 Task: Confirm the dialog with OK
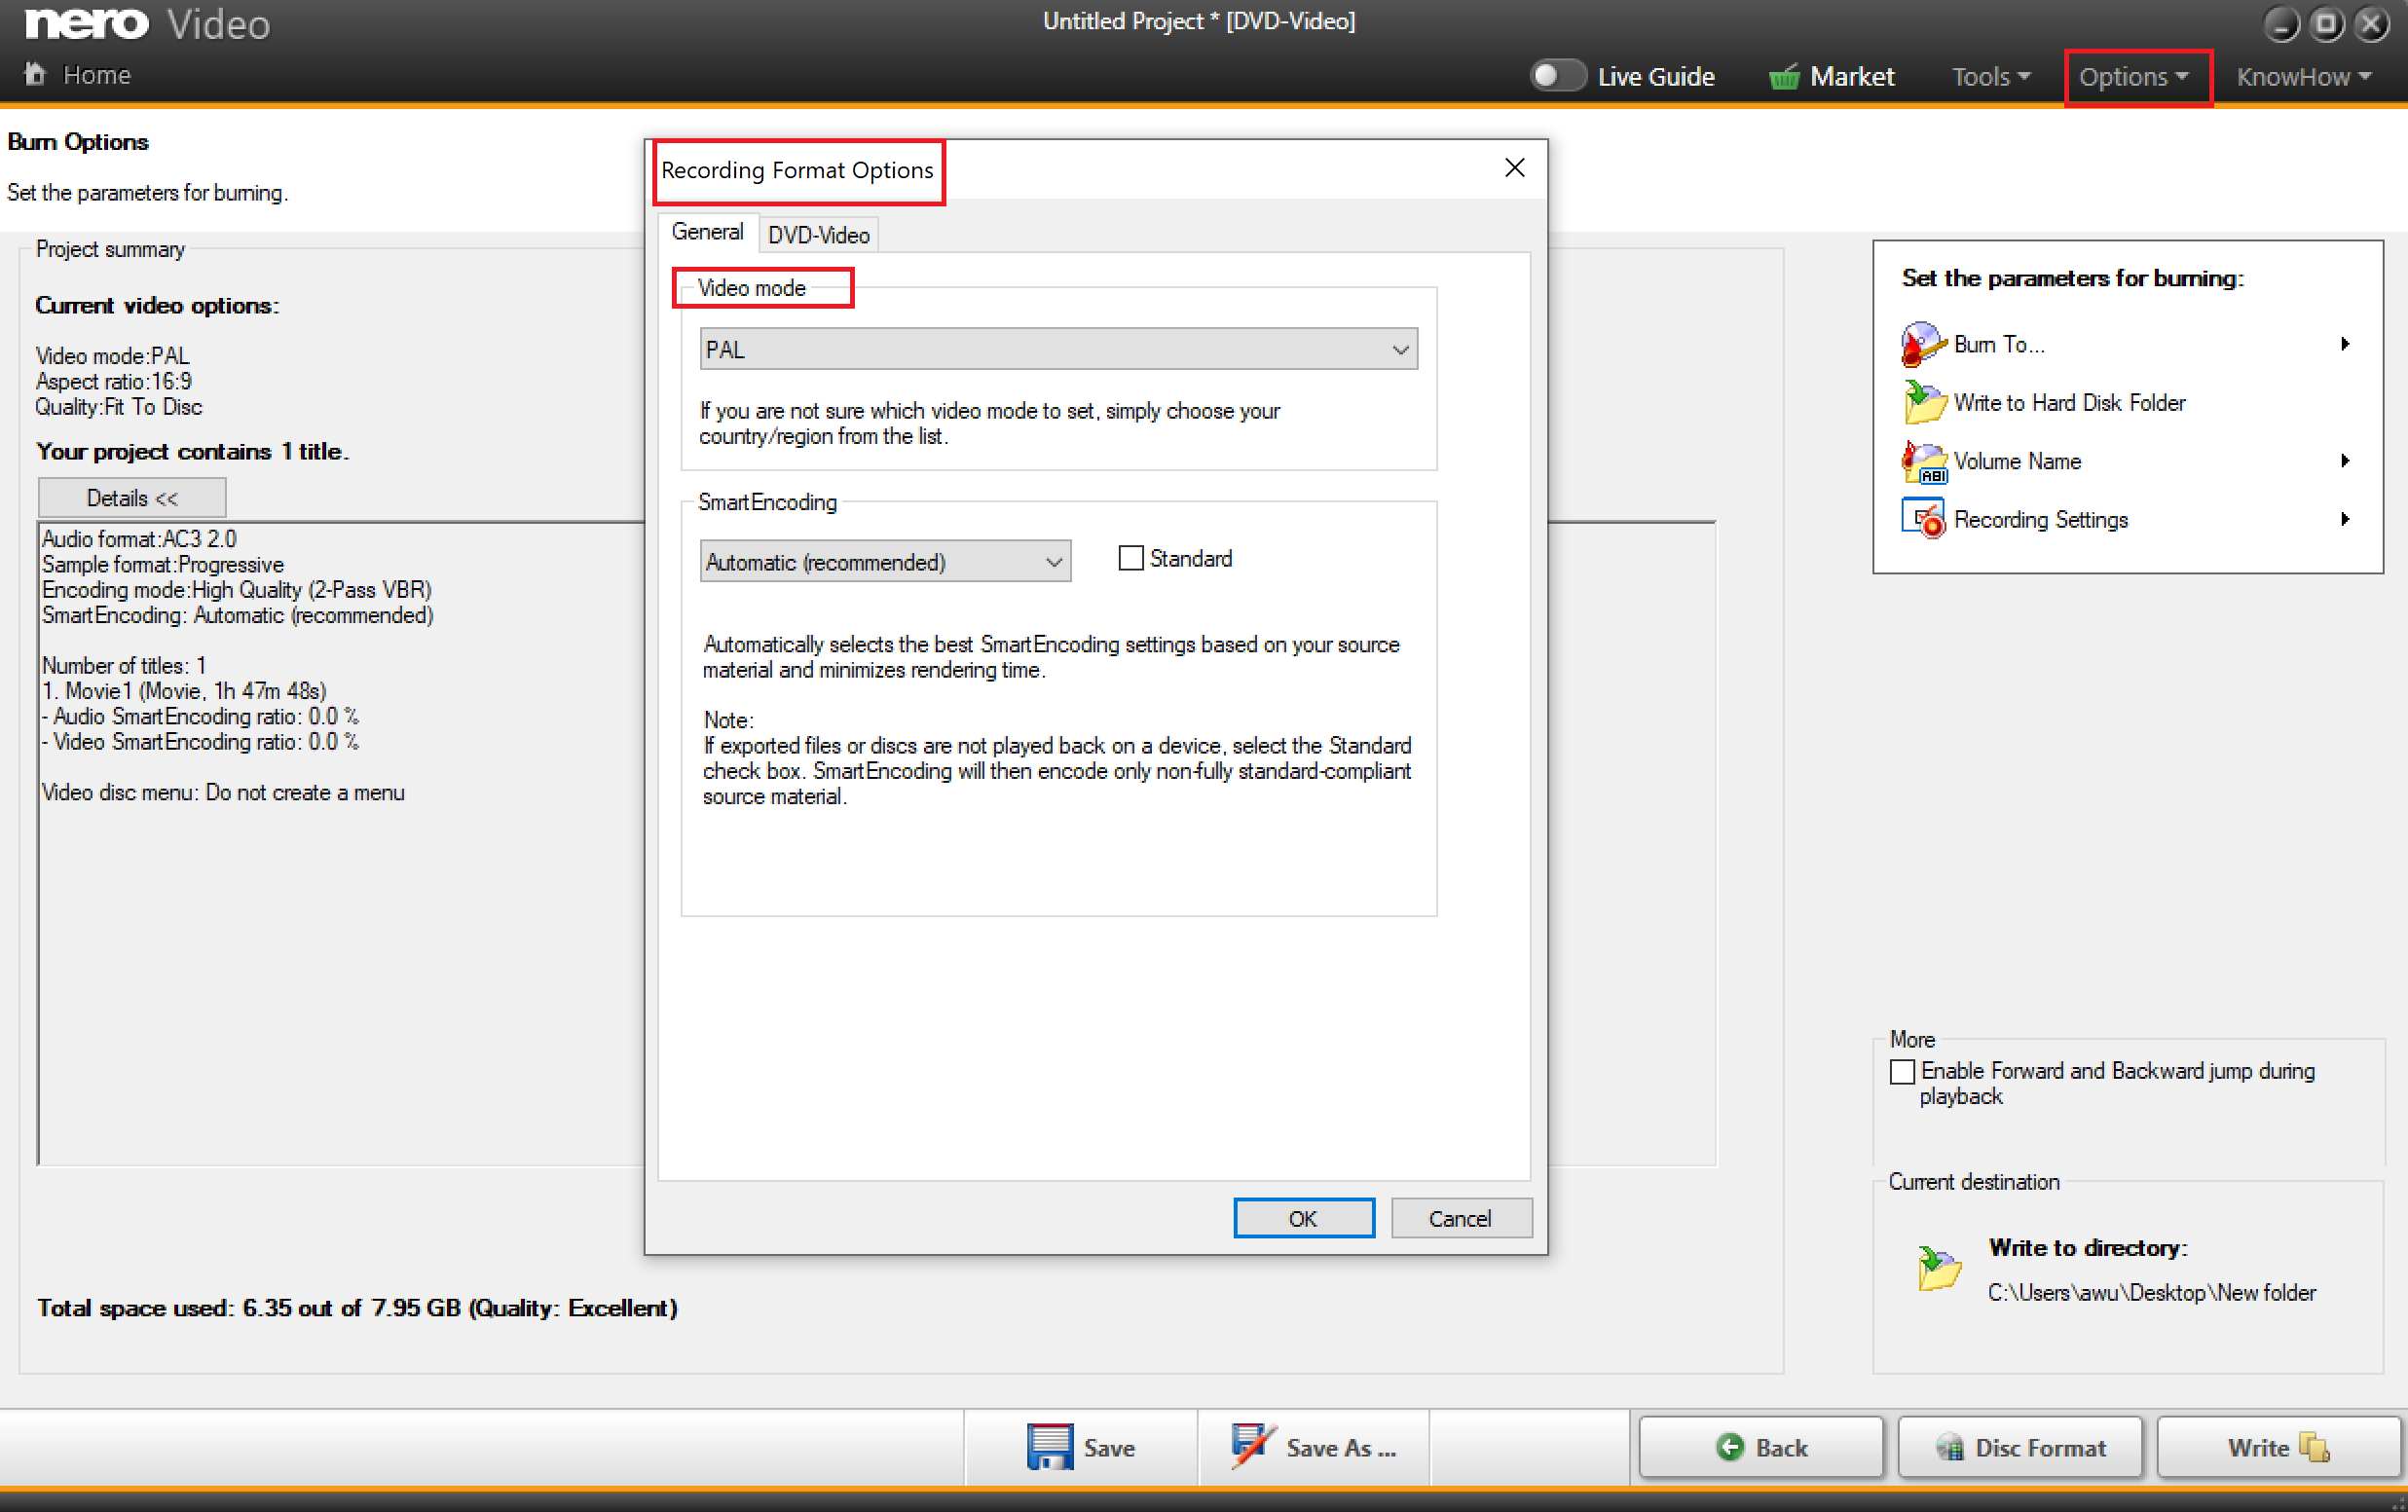tap(1303, 1218)
